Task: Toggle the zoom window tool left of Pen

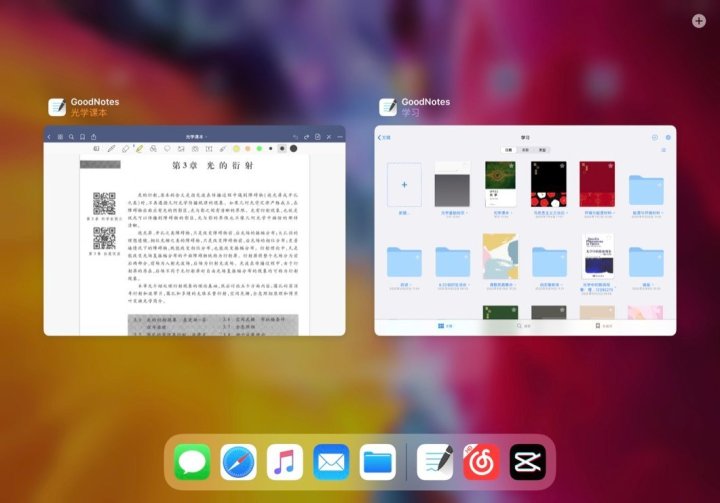Action: pos(96,149)
